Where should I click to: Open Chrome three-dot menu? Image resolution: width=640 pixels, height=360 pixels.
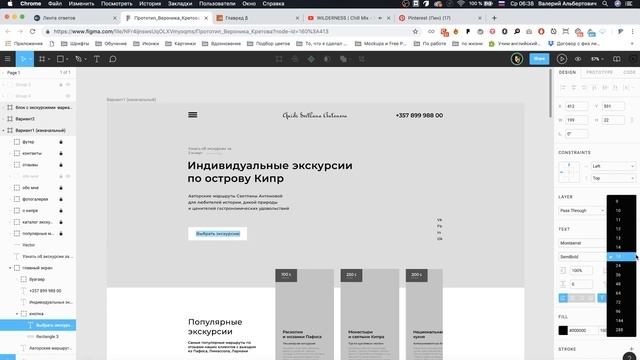(633, 31)
